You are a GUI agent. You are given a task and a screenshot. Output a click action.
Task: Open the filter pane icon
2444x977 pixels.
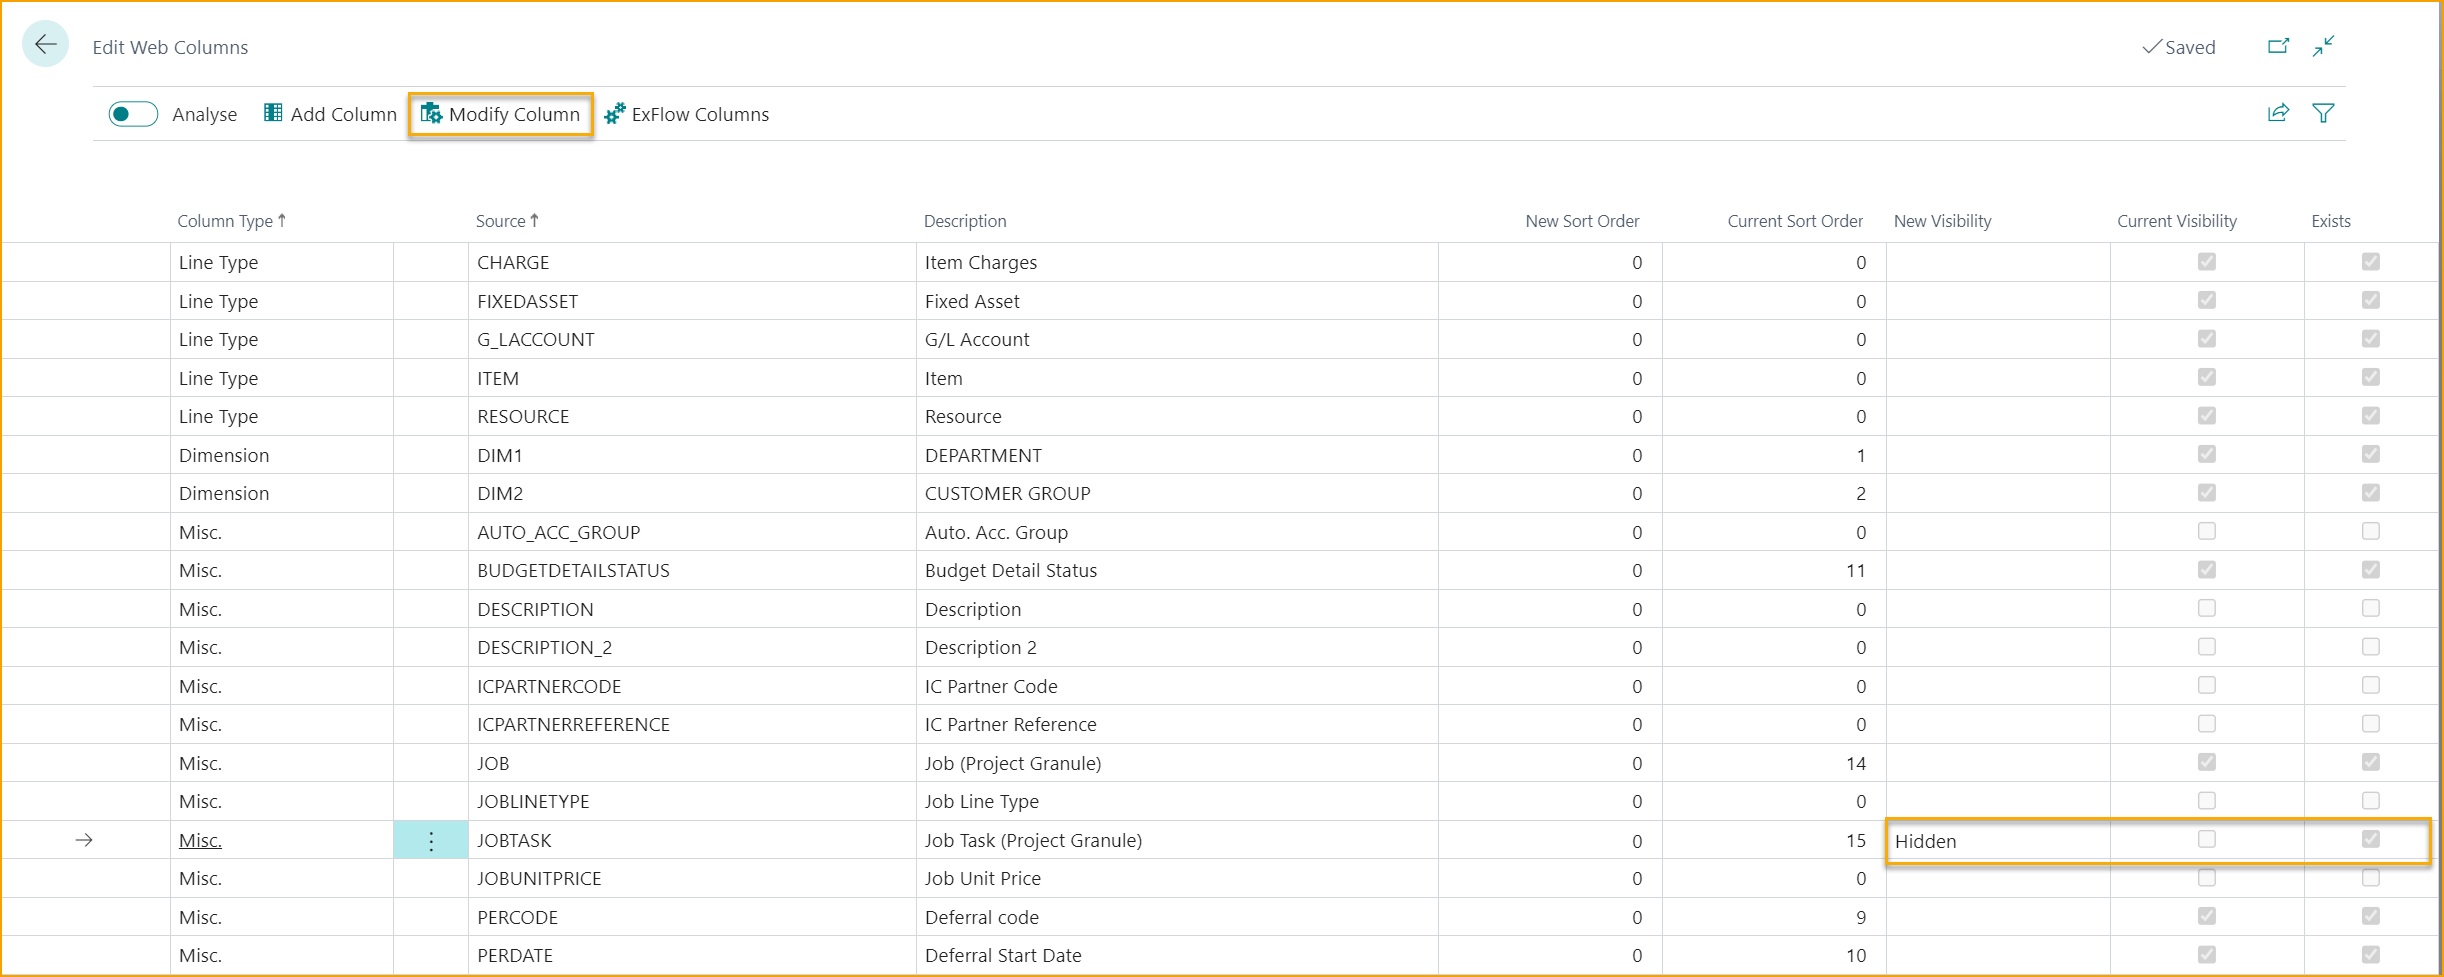point(2323,113)
